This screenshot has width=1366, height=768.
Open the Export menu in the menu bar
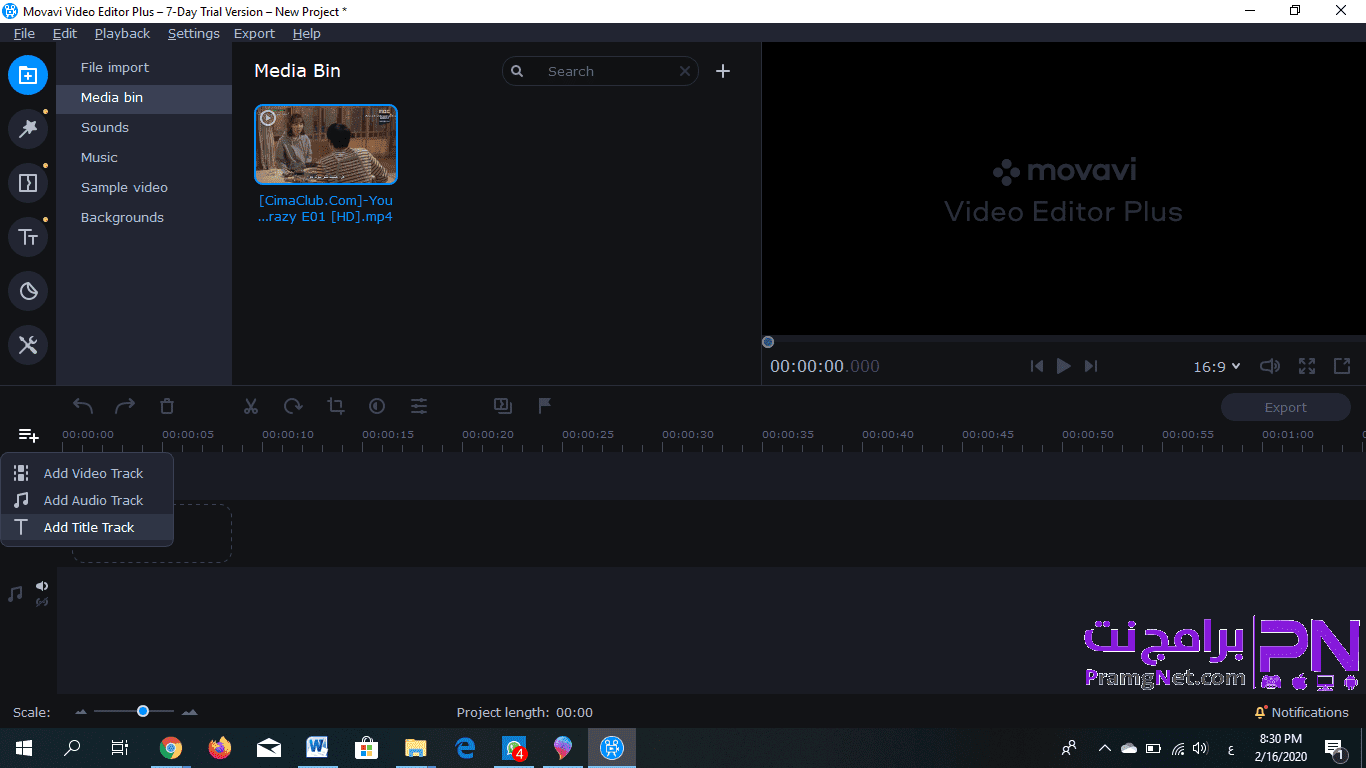tap(254, 33)
